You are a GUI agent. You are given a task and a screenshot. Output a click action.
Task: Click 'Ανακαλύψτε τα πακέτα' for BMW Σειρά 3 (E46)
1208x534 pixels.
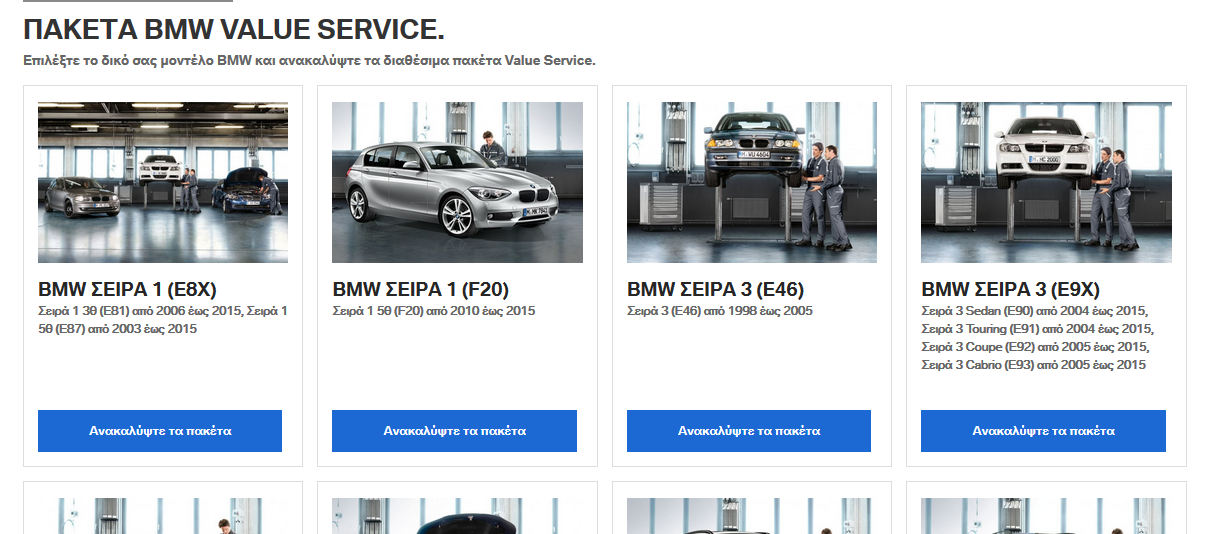(x=749, y=431)
